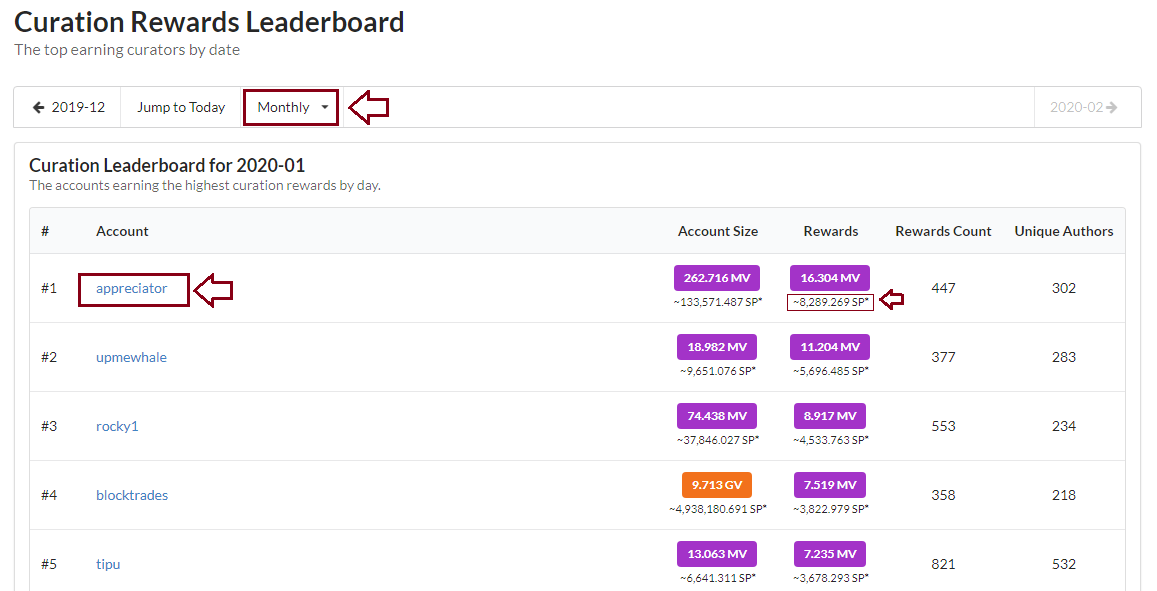1157x591 pixels.
Task: Click the Account column header
Action: [x=122, y=231]
